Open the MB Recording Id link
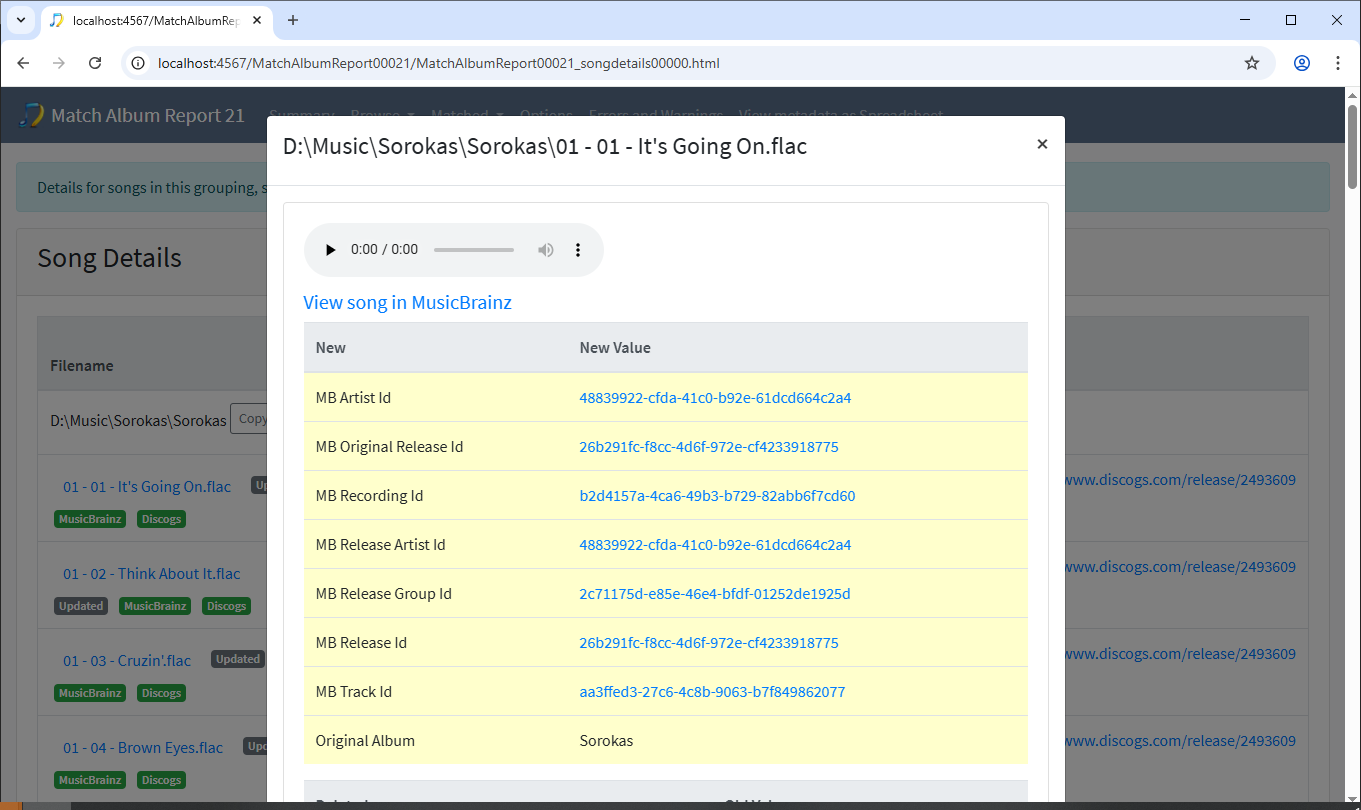 coord(717,496)
